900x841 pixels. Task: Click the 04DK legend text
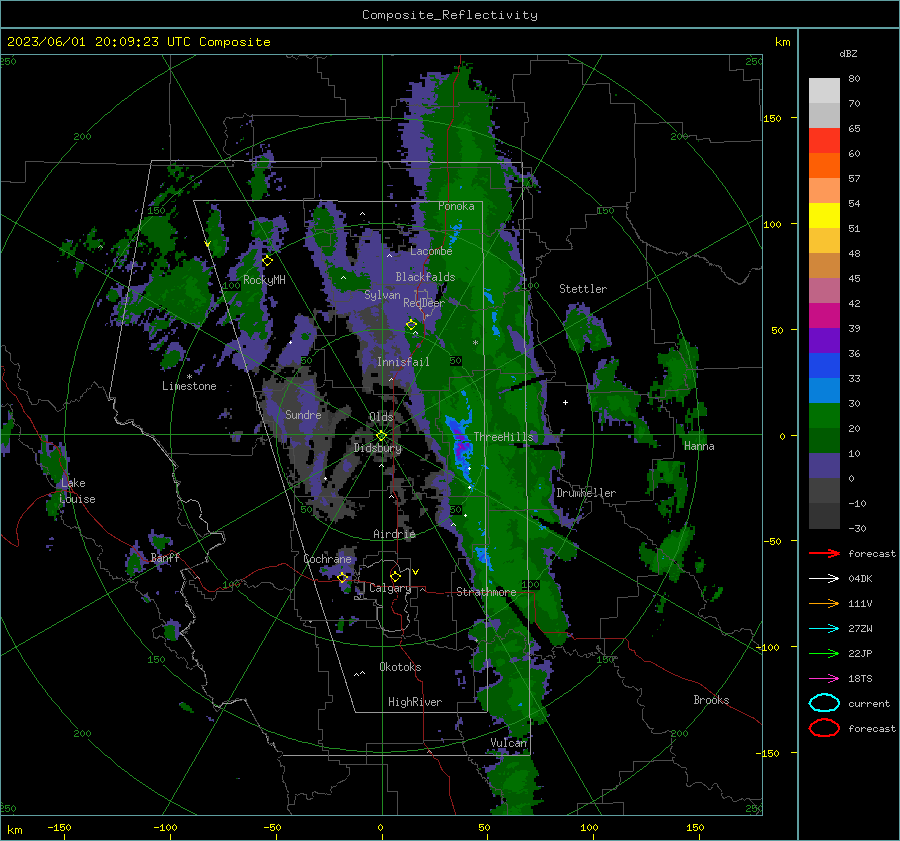pyautogui.click(x=860, y=579)
